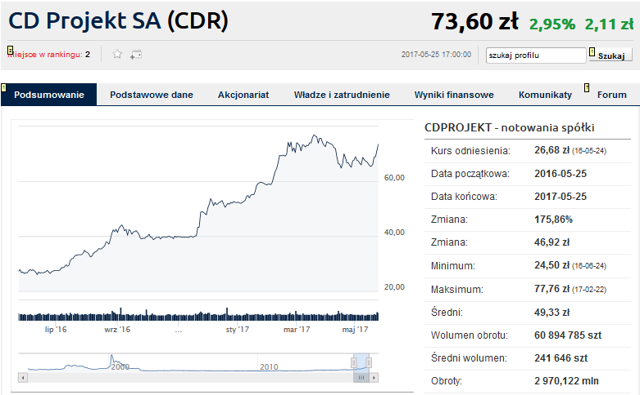640x395 pixels.
Task: Add CD Projekt to favorites with star
Action: (117, 54)
